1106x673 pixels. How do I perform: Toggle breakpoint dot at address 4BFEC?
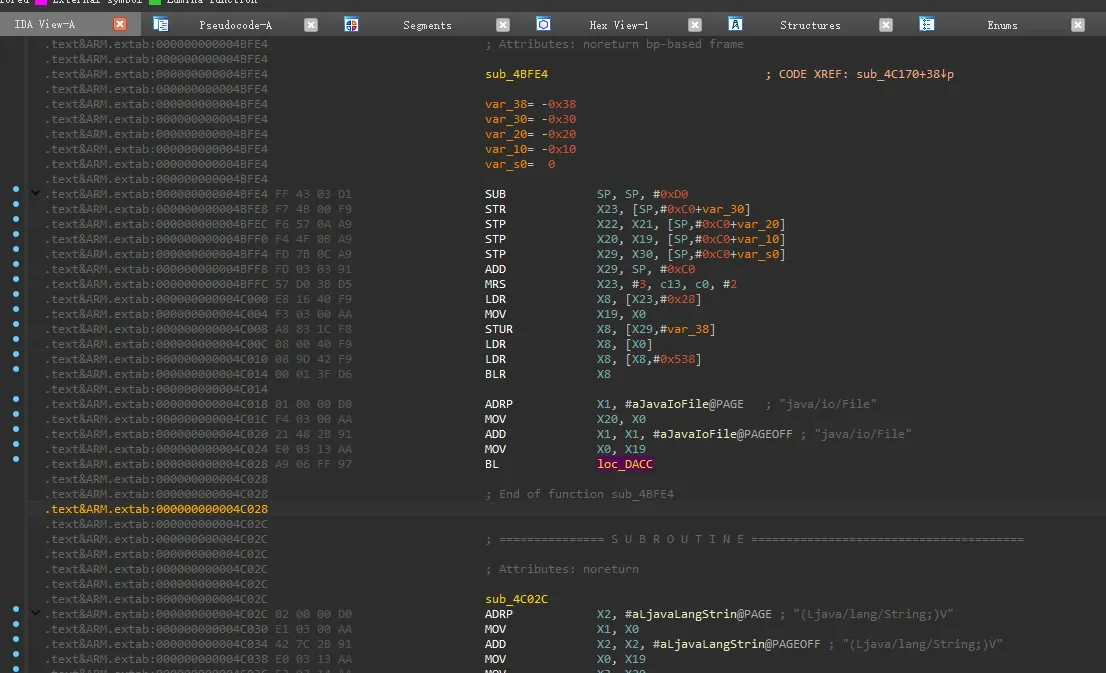(16, 219)
